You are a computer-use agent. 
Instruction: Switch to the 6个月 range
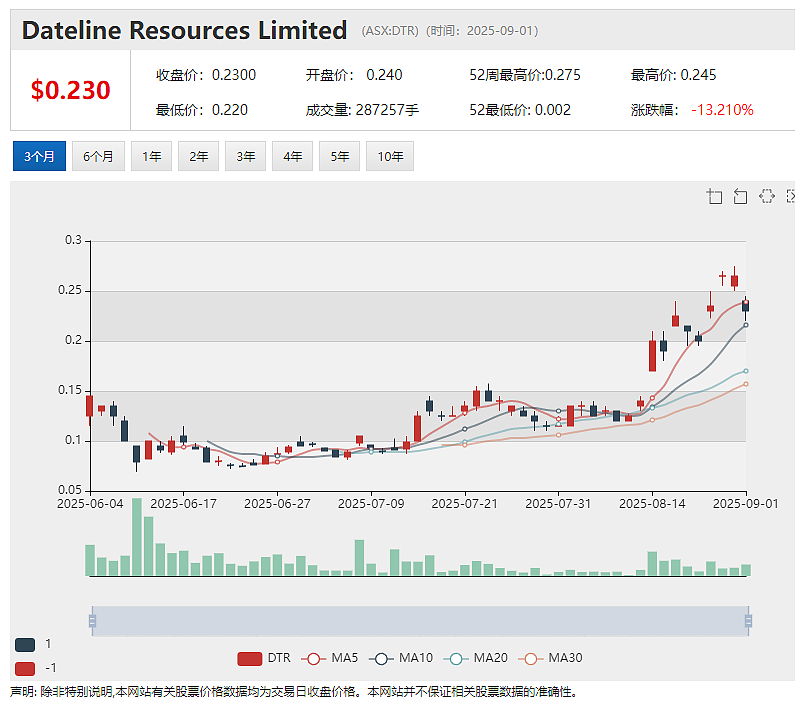(98, 156)
